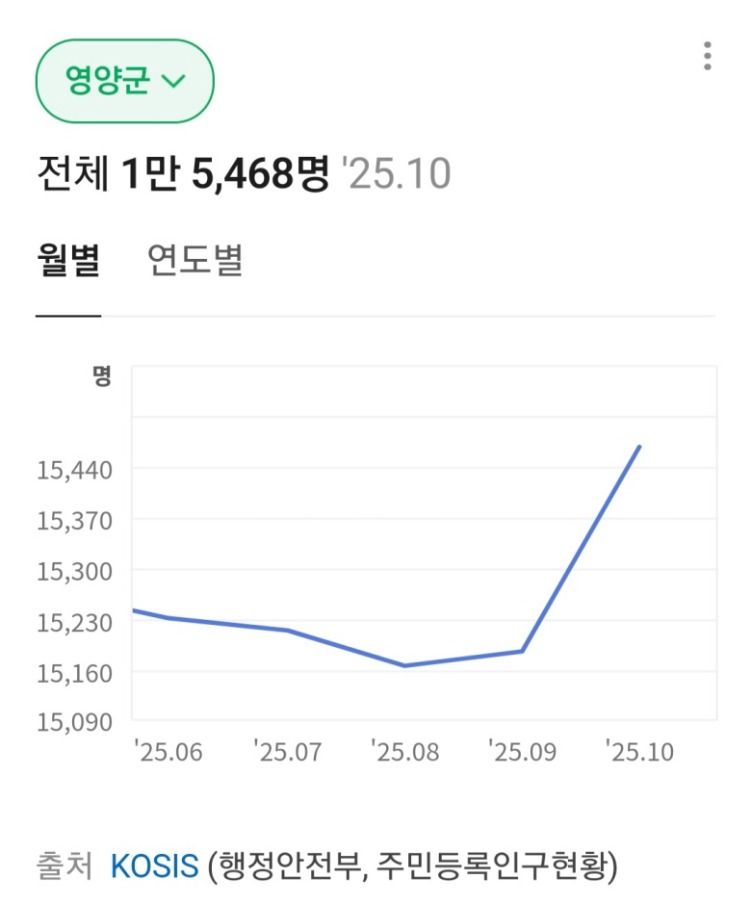This screenshot has height=901, width=750.
Task: Click the 15,440 y-axis value
Action: (75, 469)
